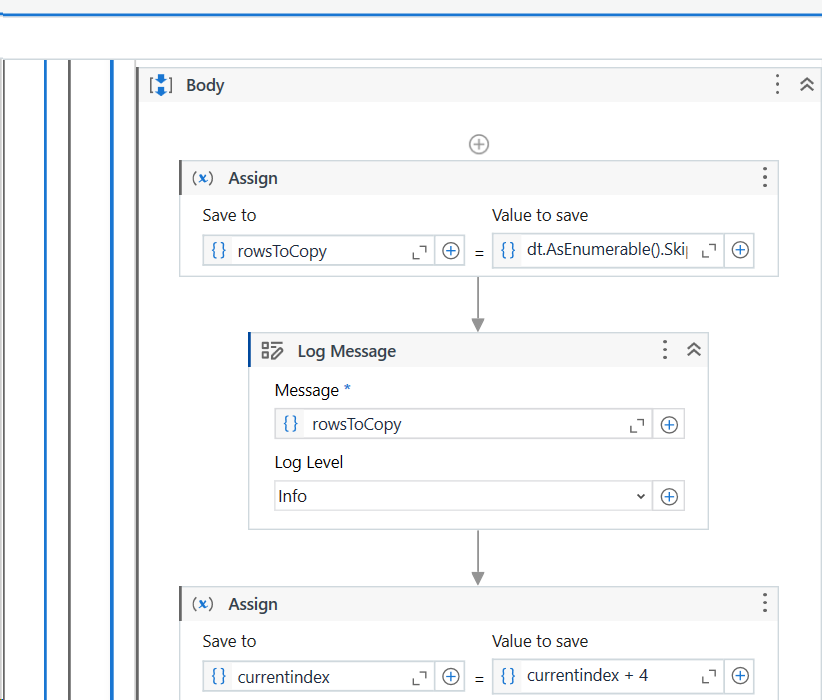Add activity via plus above first Assign
822x700 pixels.
tap(479, 144)
